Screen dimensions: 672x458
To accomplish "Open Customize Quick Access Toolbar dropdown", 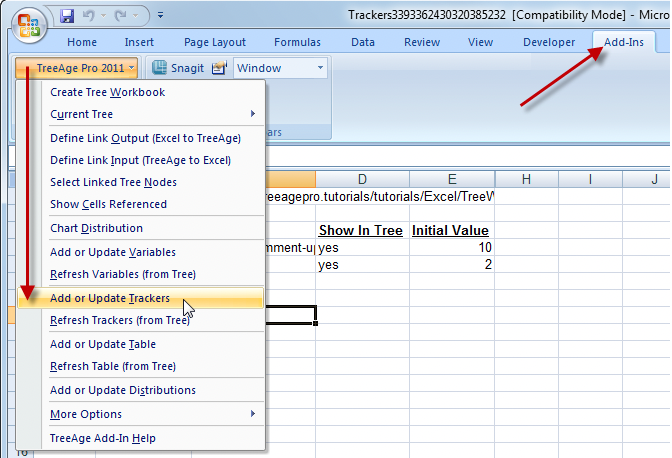I will point(160,15).
